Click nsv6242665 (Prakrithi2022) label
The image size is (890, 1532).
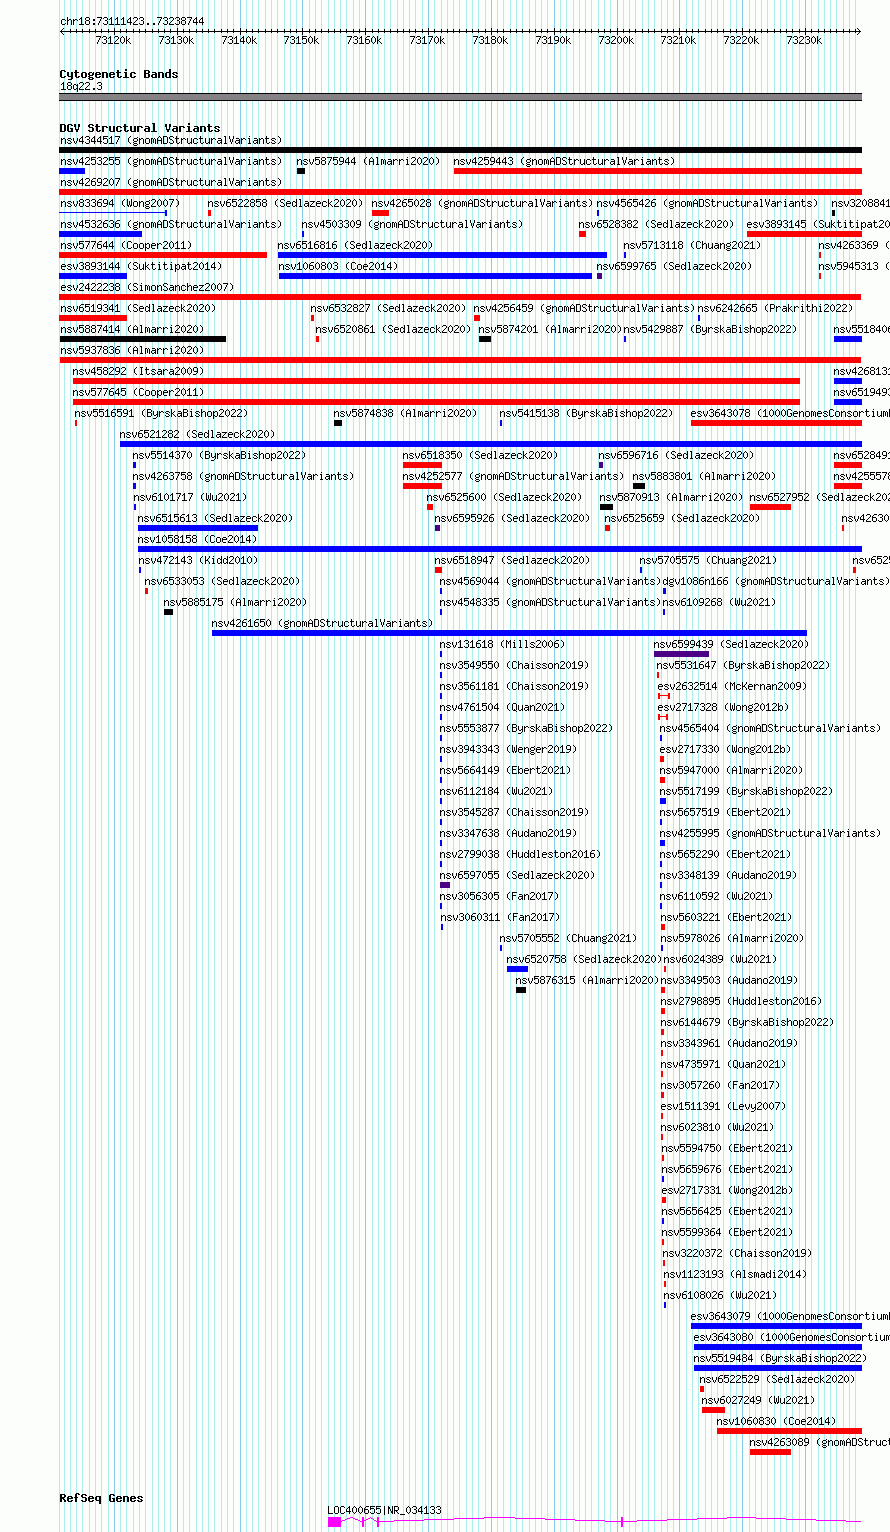click(x=776, y=308)
